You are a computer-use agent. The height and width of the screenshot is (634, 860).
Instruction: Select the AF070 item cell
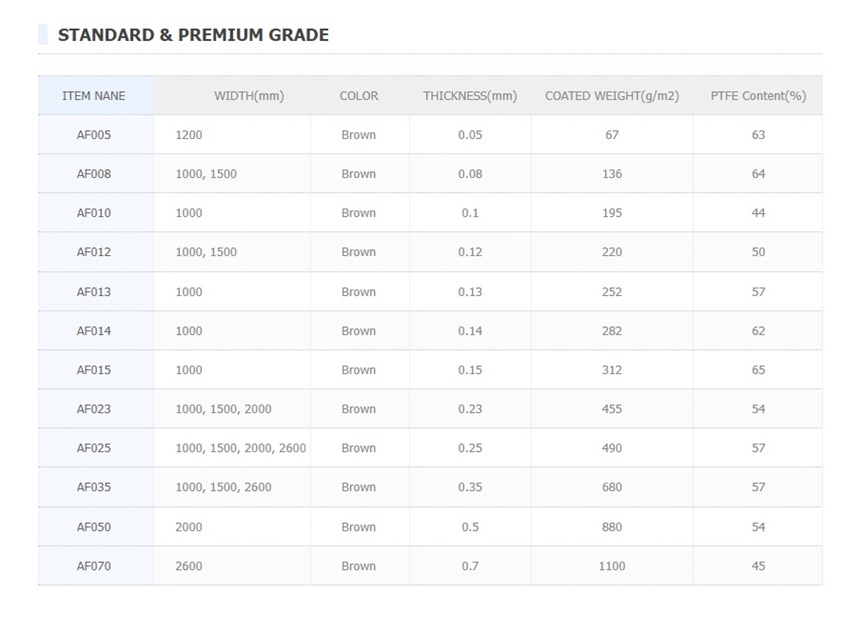[x=94, y=566]
